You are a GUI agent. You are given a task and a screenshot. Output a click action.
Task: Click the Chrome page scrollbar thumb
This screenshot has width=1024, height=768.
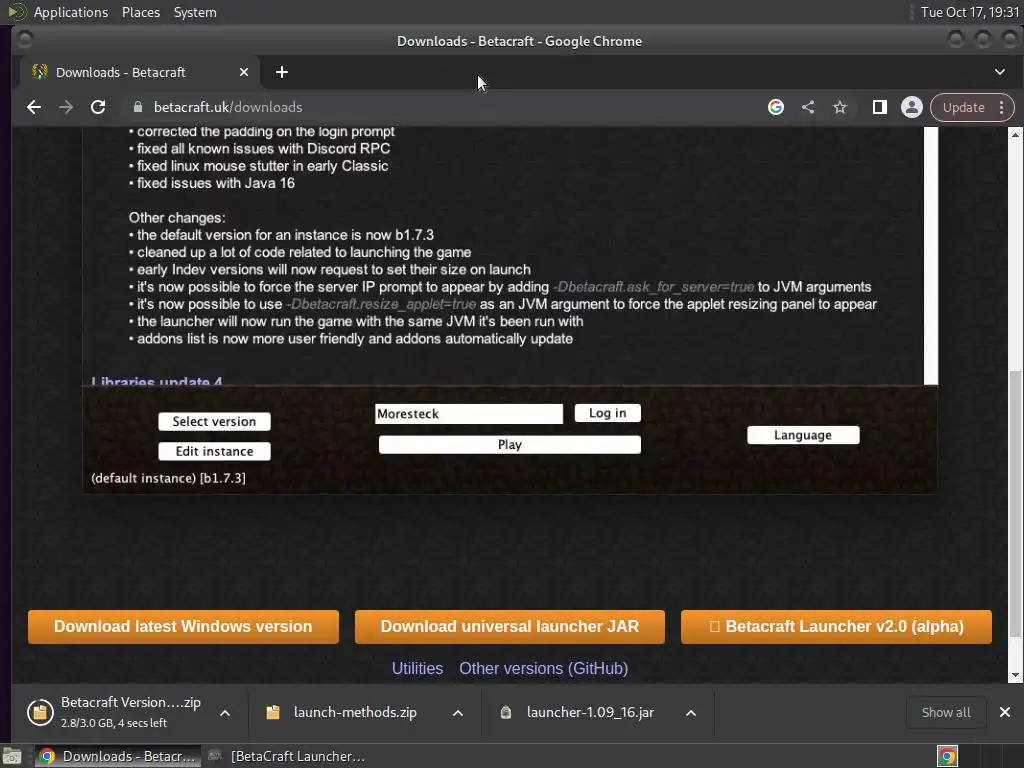(1016, 503)
